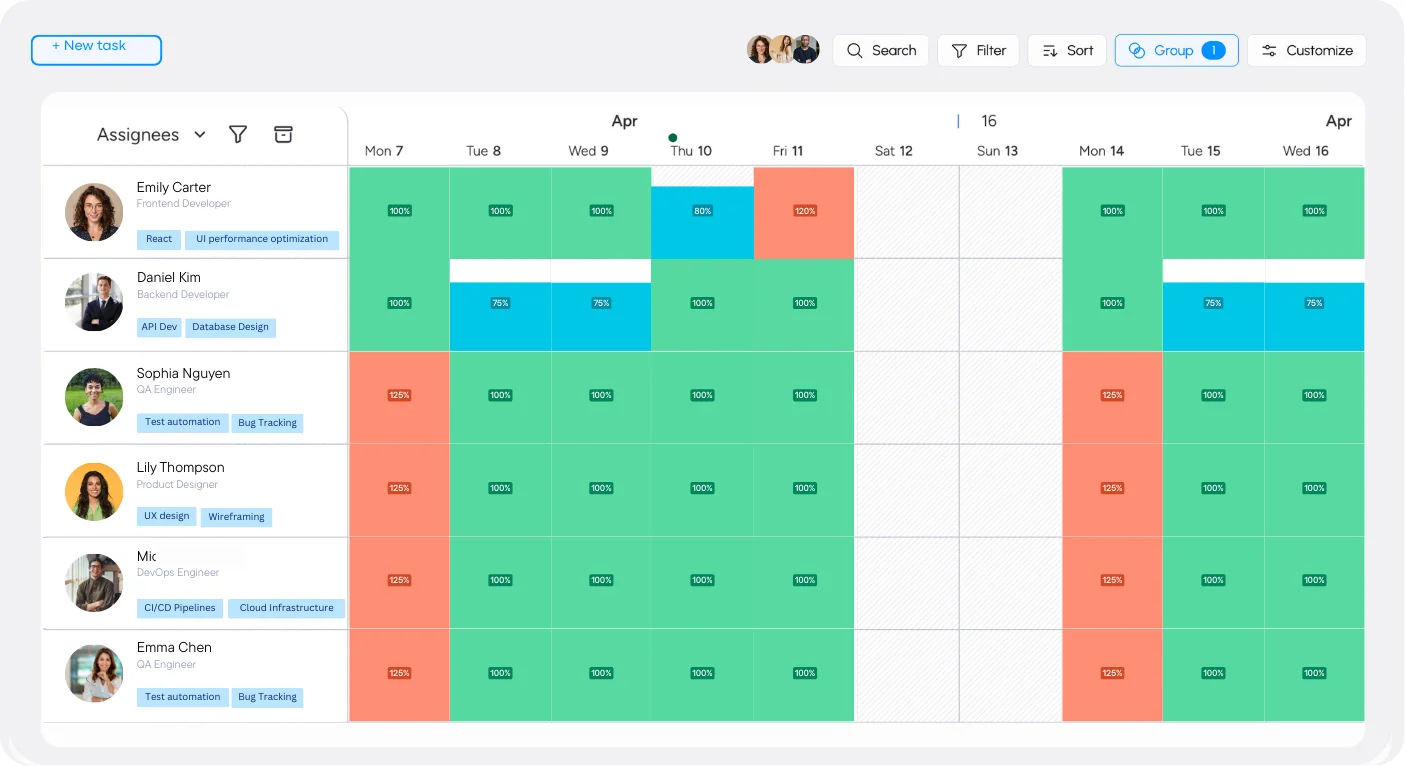
Task: Select the React tag under Emily Carter
Action: coord(158,239)
